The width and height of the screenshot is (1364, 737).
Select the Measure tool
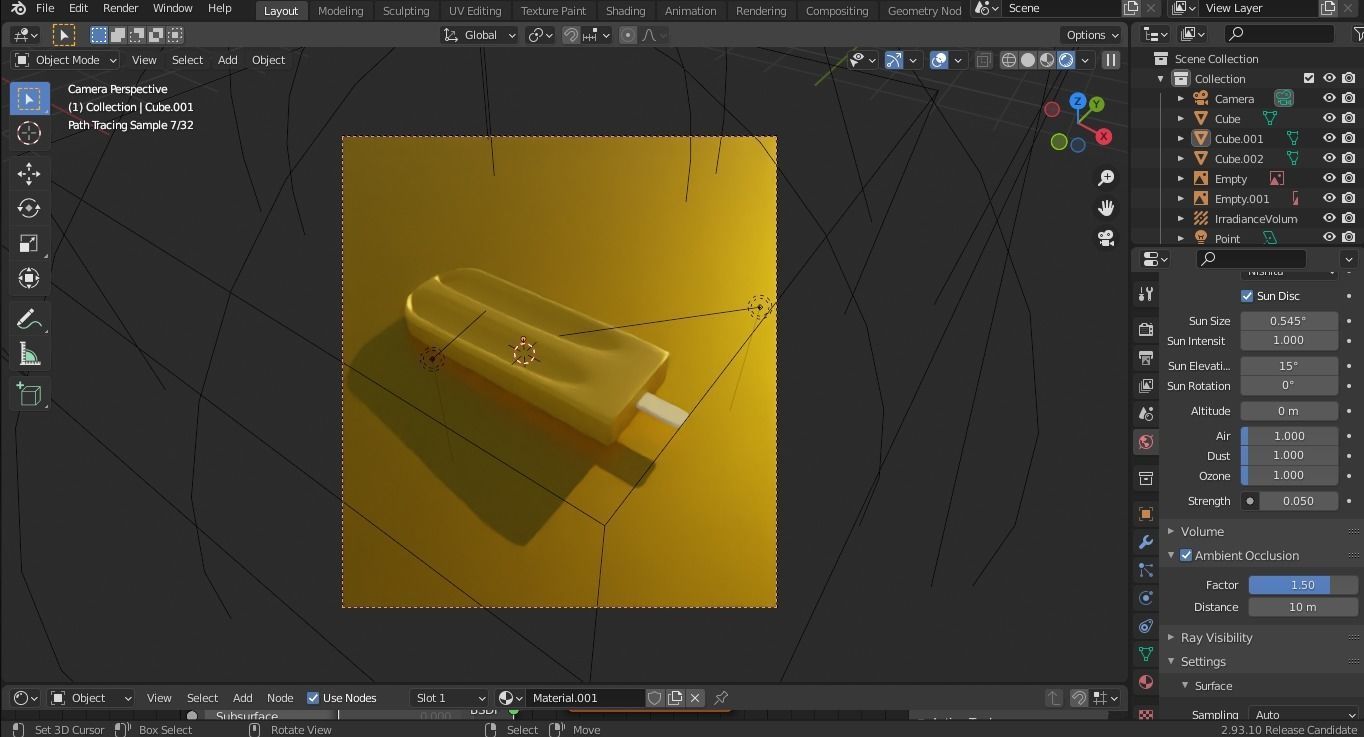pos(29,354)
